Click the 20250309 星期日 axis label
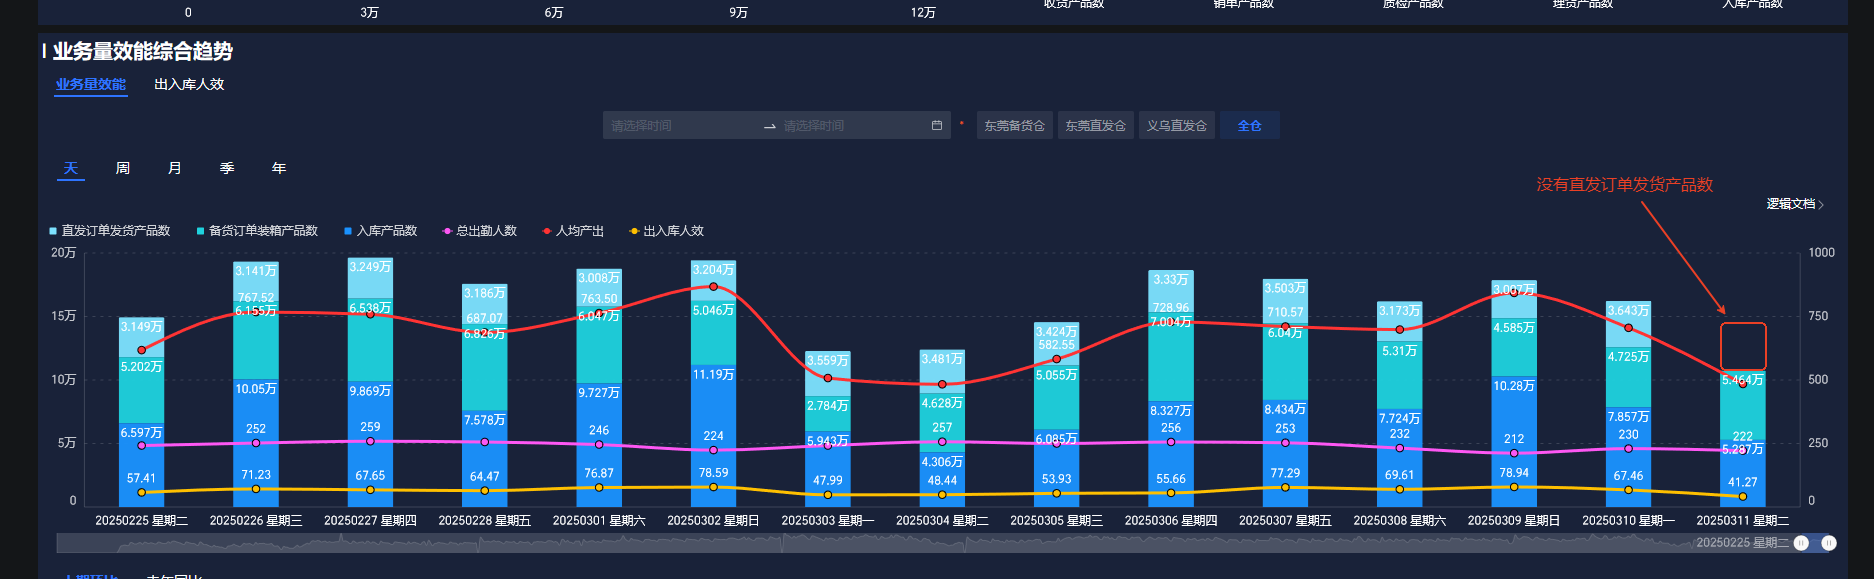 [1514, 520]
